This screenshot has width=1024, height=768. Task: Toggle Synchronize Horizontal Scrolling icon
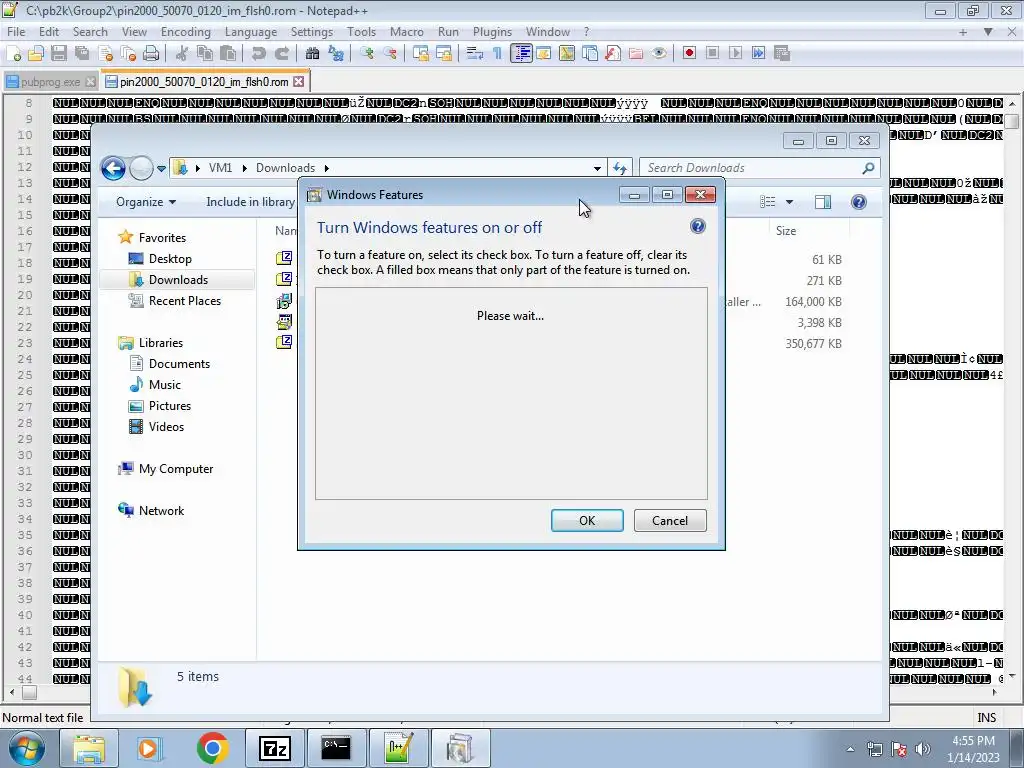[x=444, y=54]
